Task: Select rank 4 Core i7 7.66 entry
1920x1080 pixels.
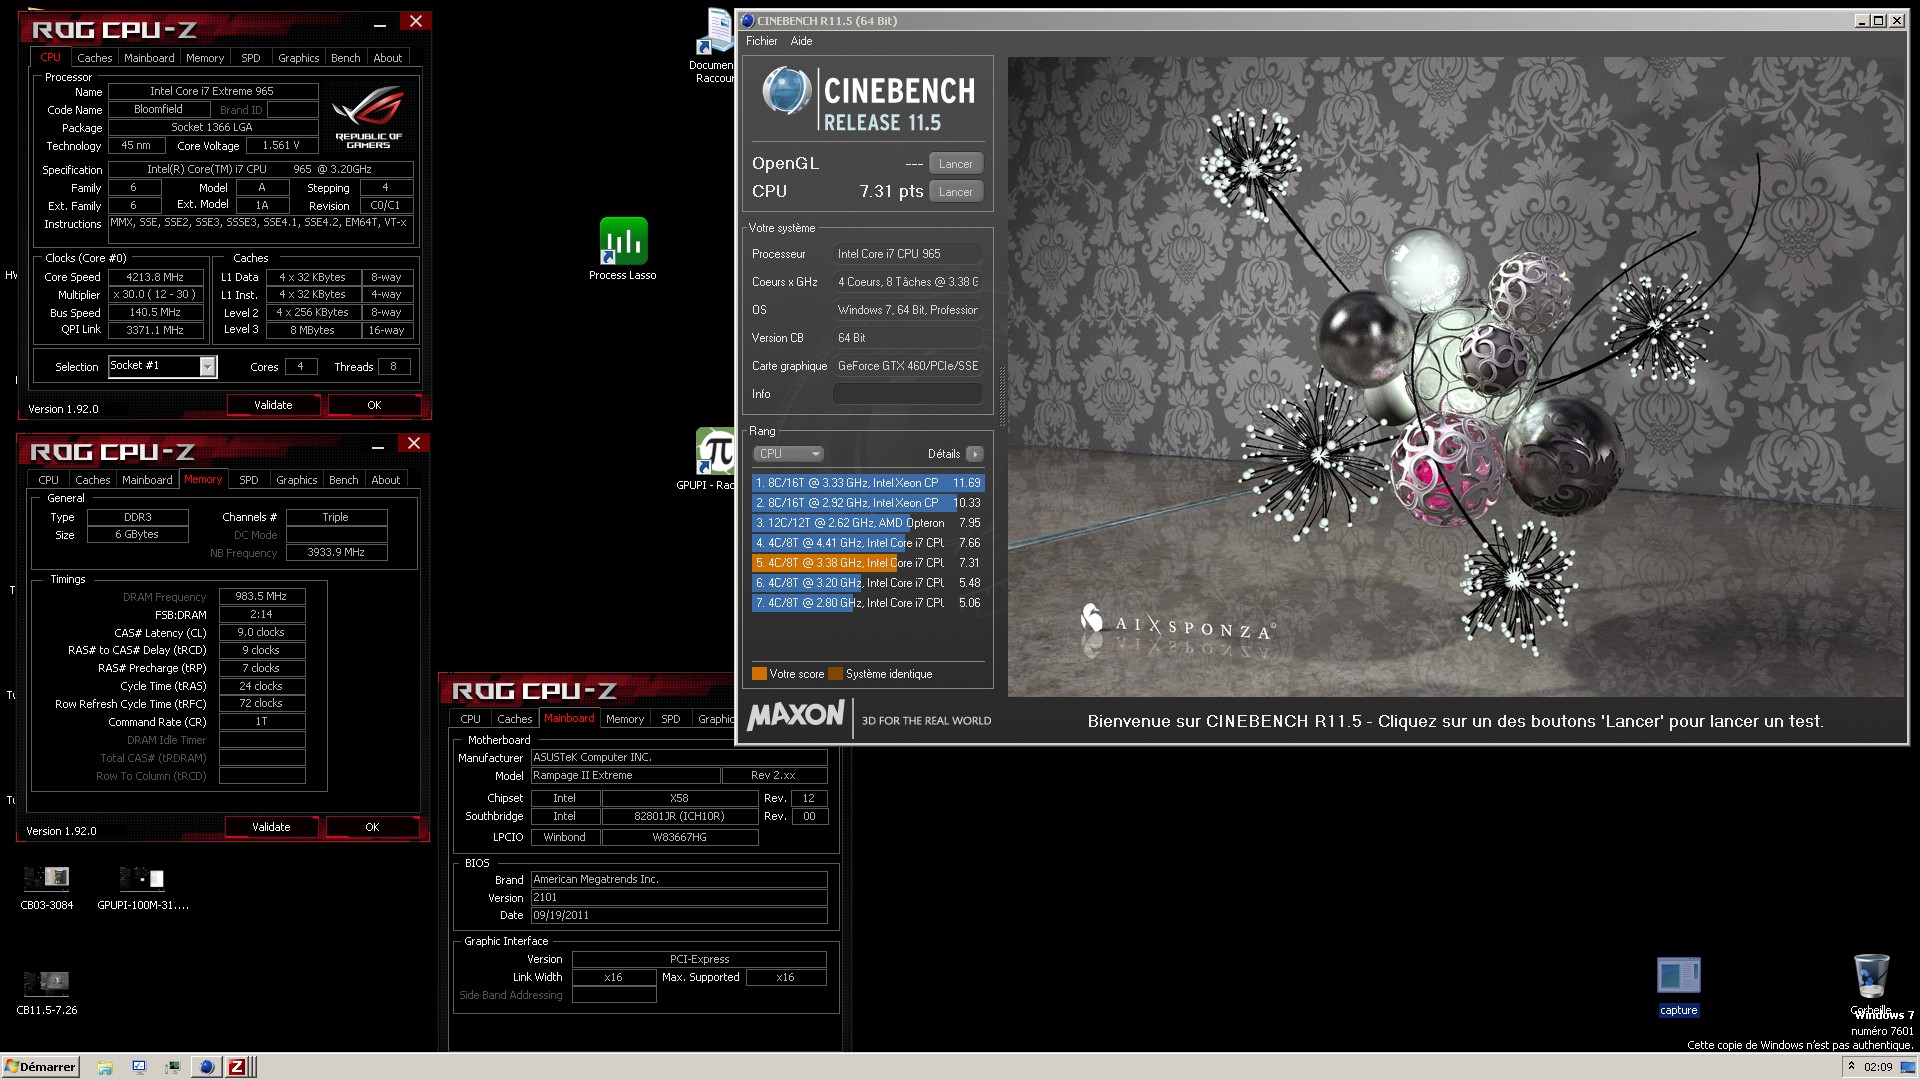Action: point(868,543)
